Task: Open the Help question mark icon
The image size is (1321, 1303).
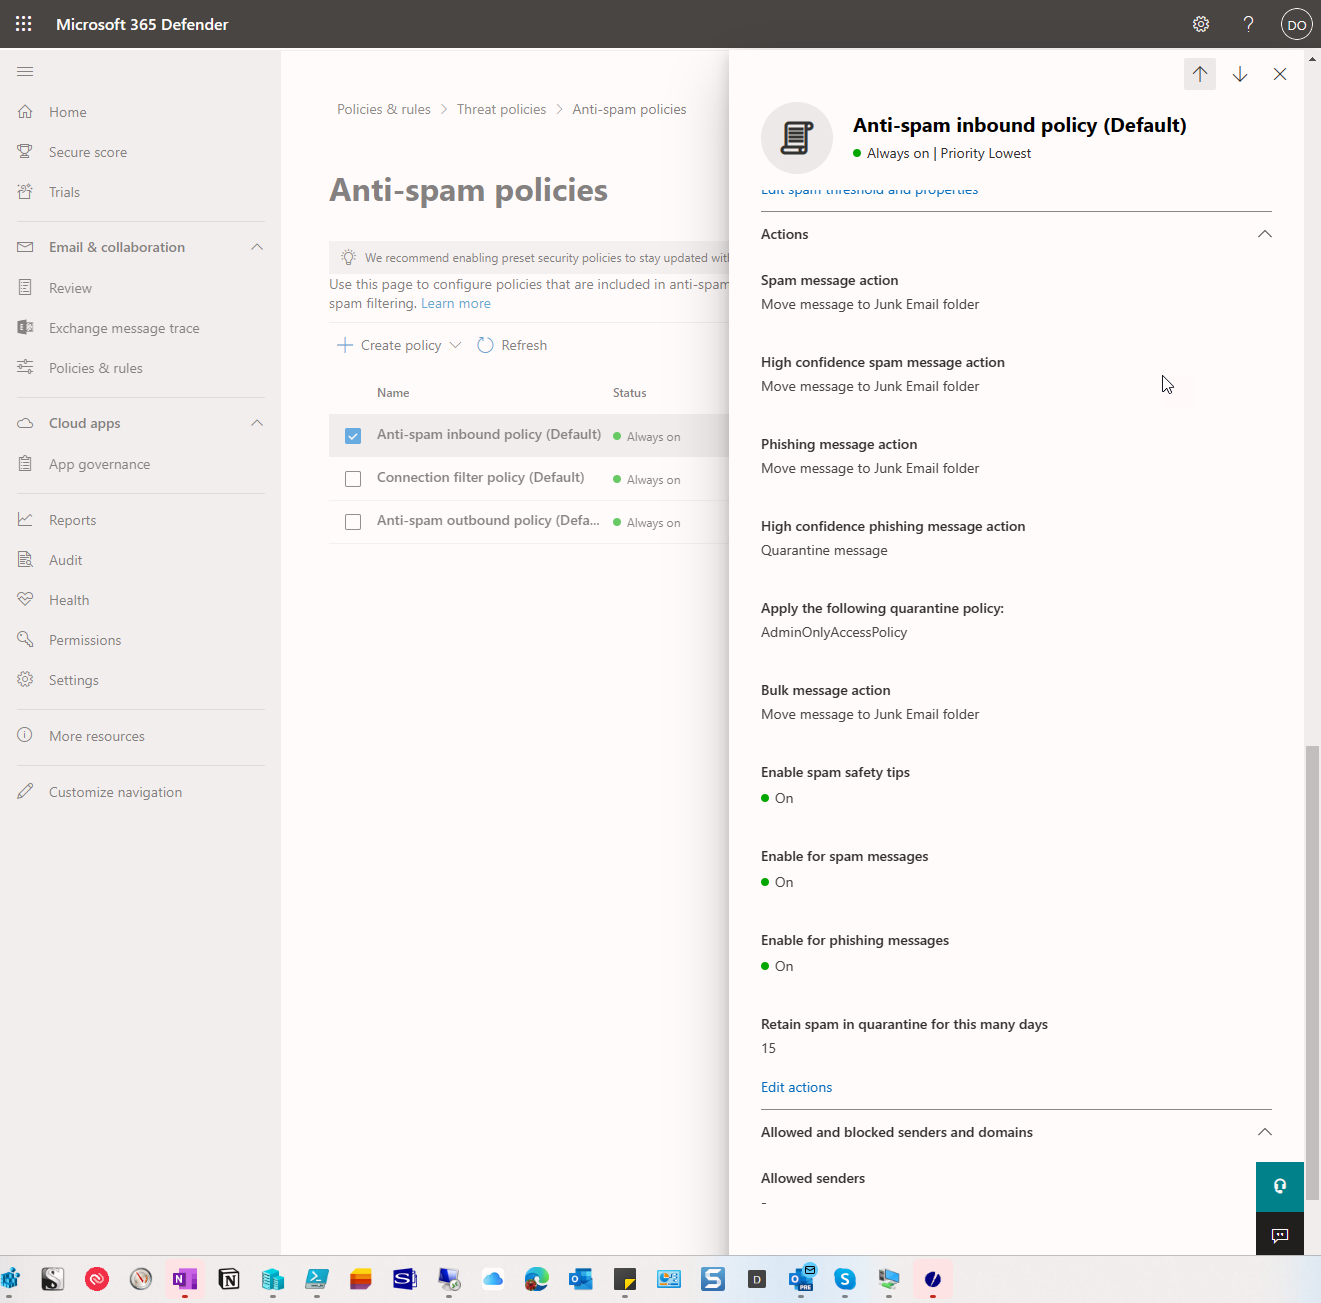Action: coord(1248,23)
